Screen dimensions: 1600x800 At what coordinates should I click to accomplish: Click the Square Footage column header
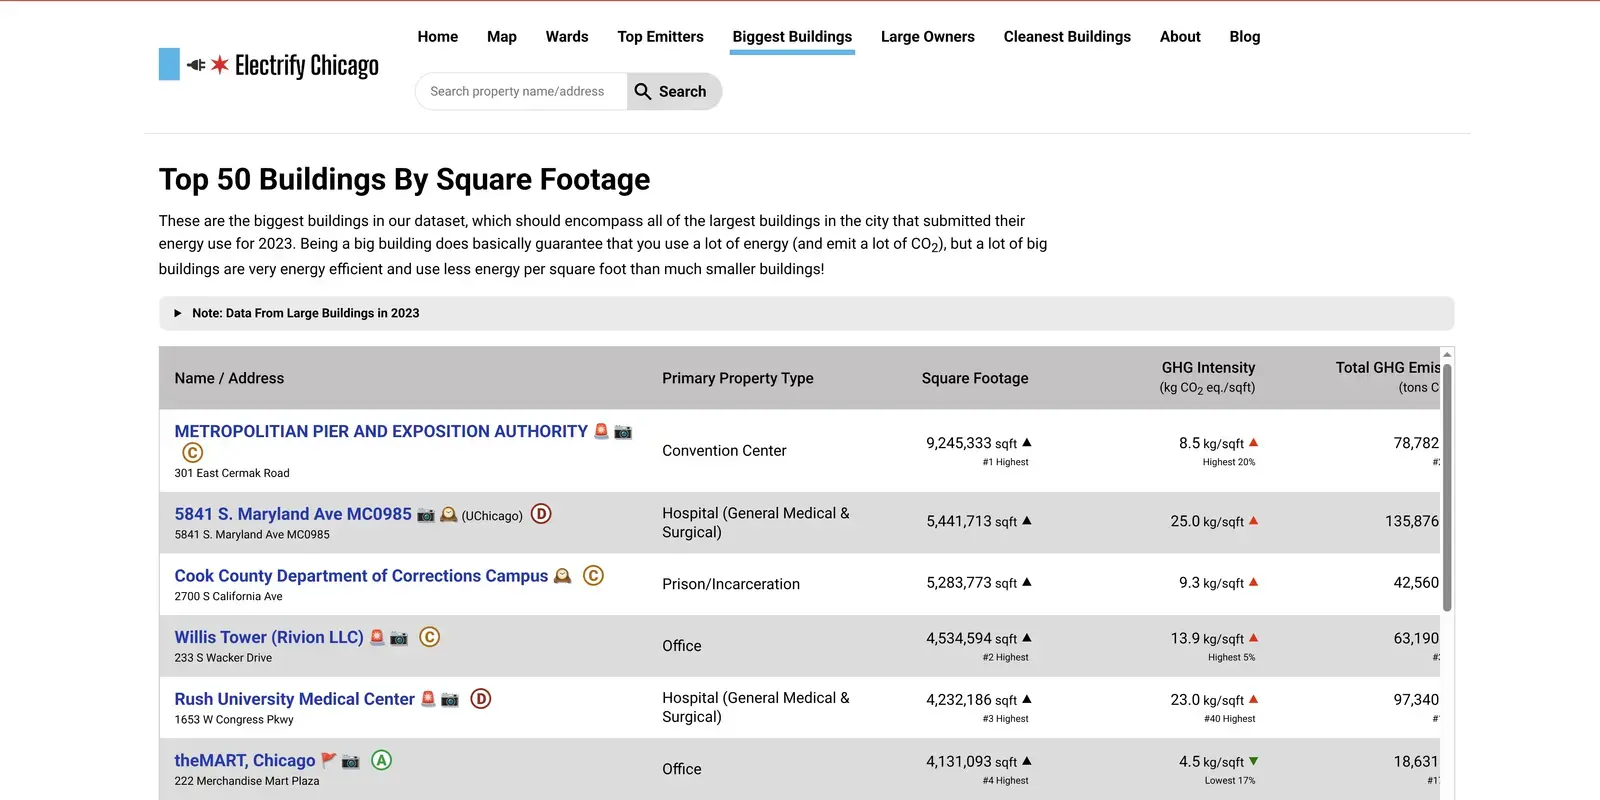(x=974, y=378)
